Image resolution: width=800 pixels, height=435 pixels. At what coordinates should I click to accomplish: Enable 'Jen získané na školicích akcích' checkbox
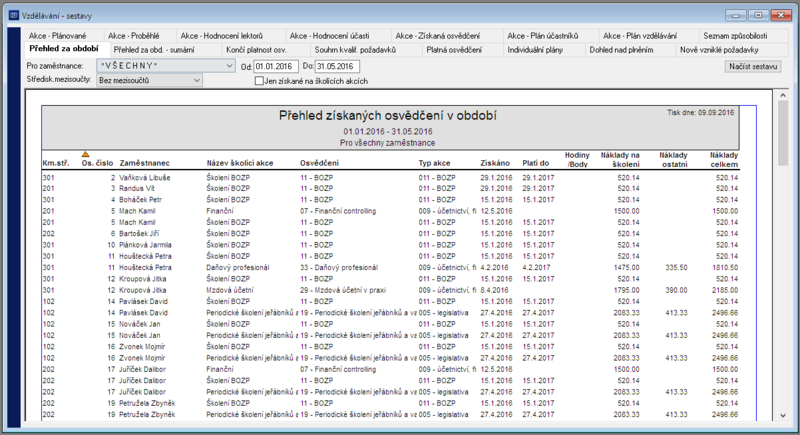[259, 81]
